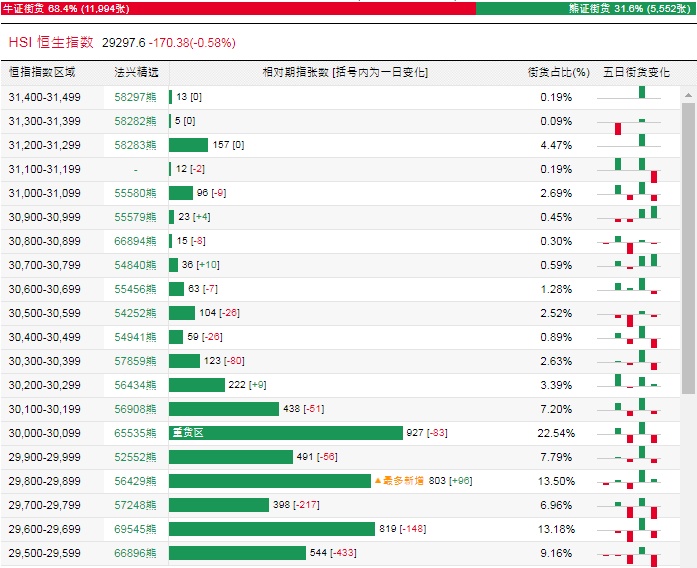Open warrant link 58282熊
Image resolution: width=697 pixels, height=568 pixels.
coord(135,121)
